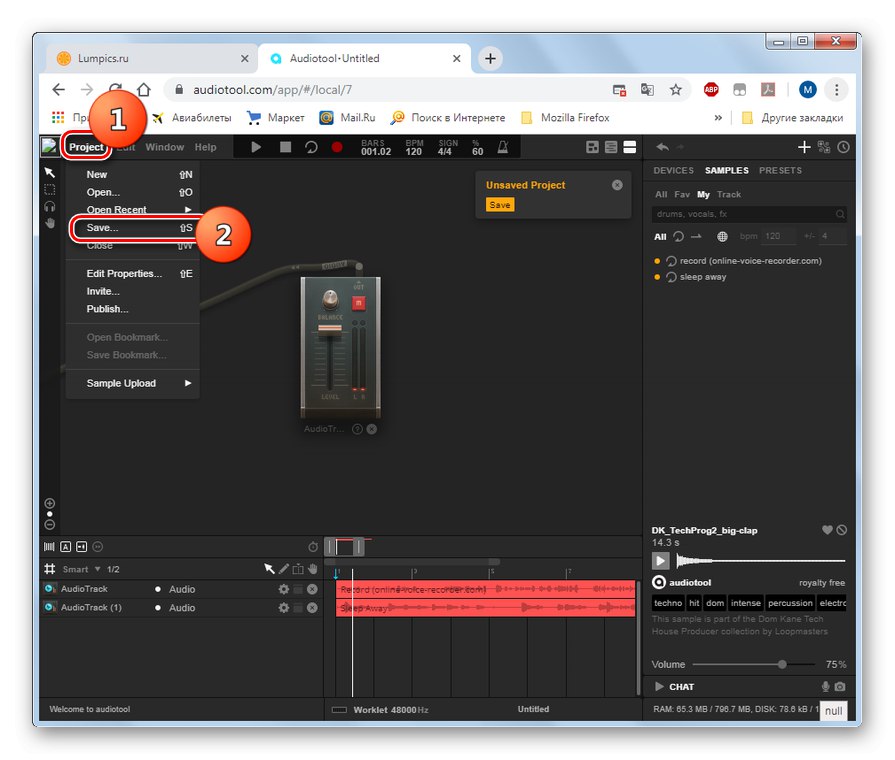
Task: Switch to the PRESETS tab
Action: pyautogui.click(x=780, y=171)
